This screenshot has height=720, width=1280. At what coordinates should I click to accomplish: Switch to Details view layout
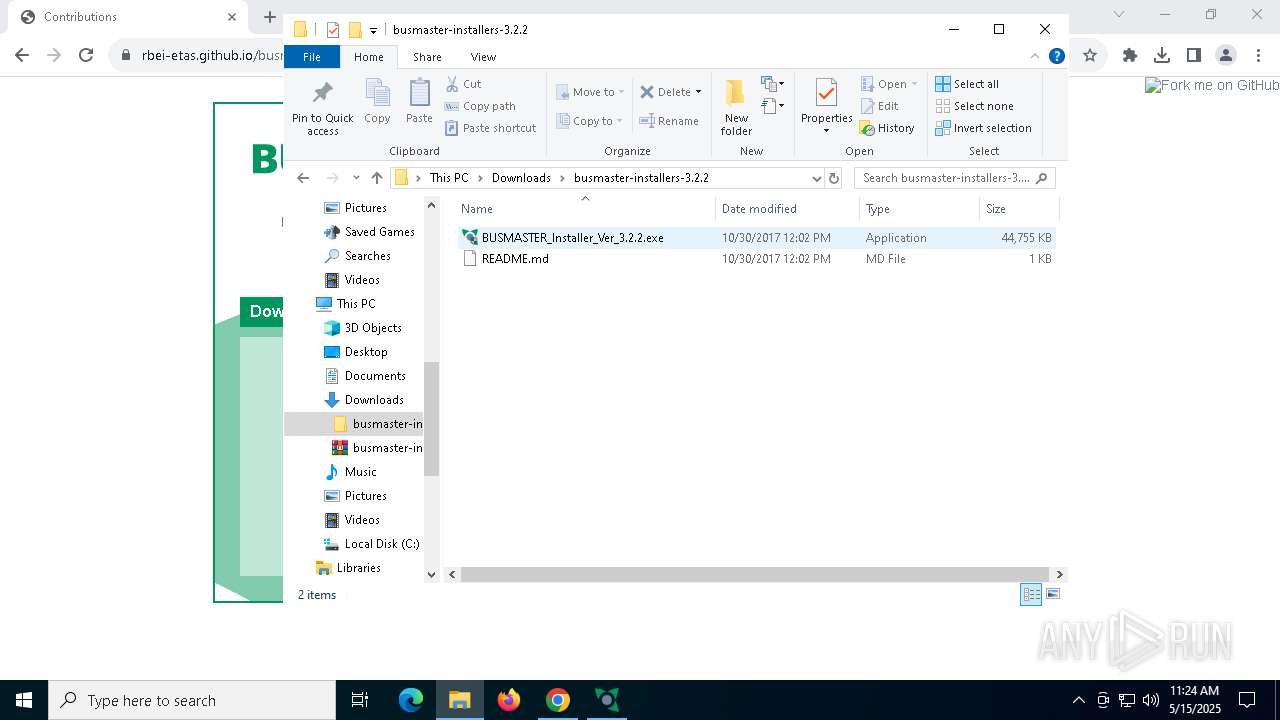pos(1031,595)
